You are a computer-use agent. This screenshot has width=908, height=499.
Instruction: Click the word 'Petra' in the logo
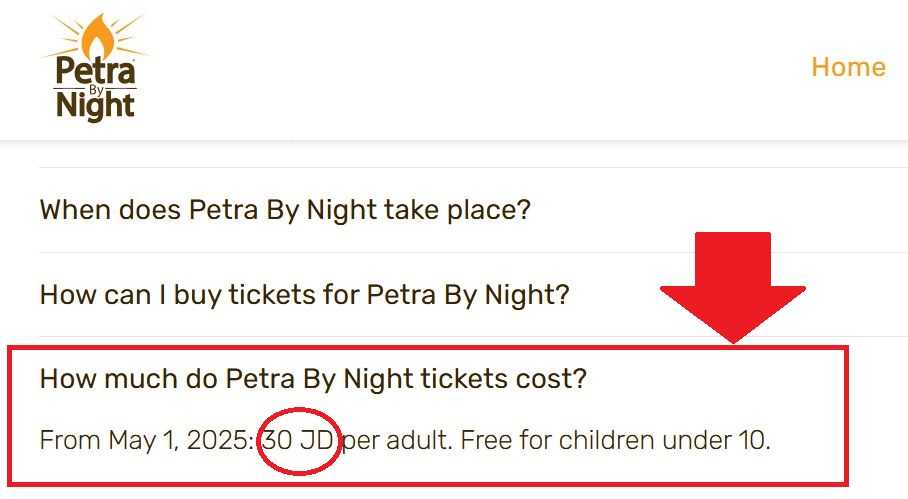coord(96,71)
